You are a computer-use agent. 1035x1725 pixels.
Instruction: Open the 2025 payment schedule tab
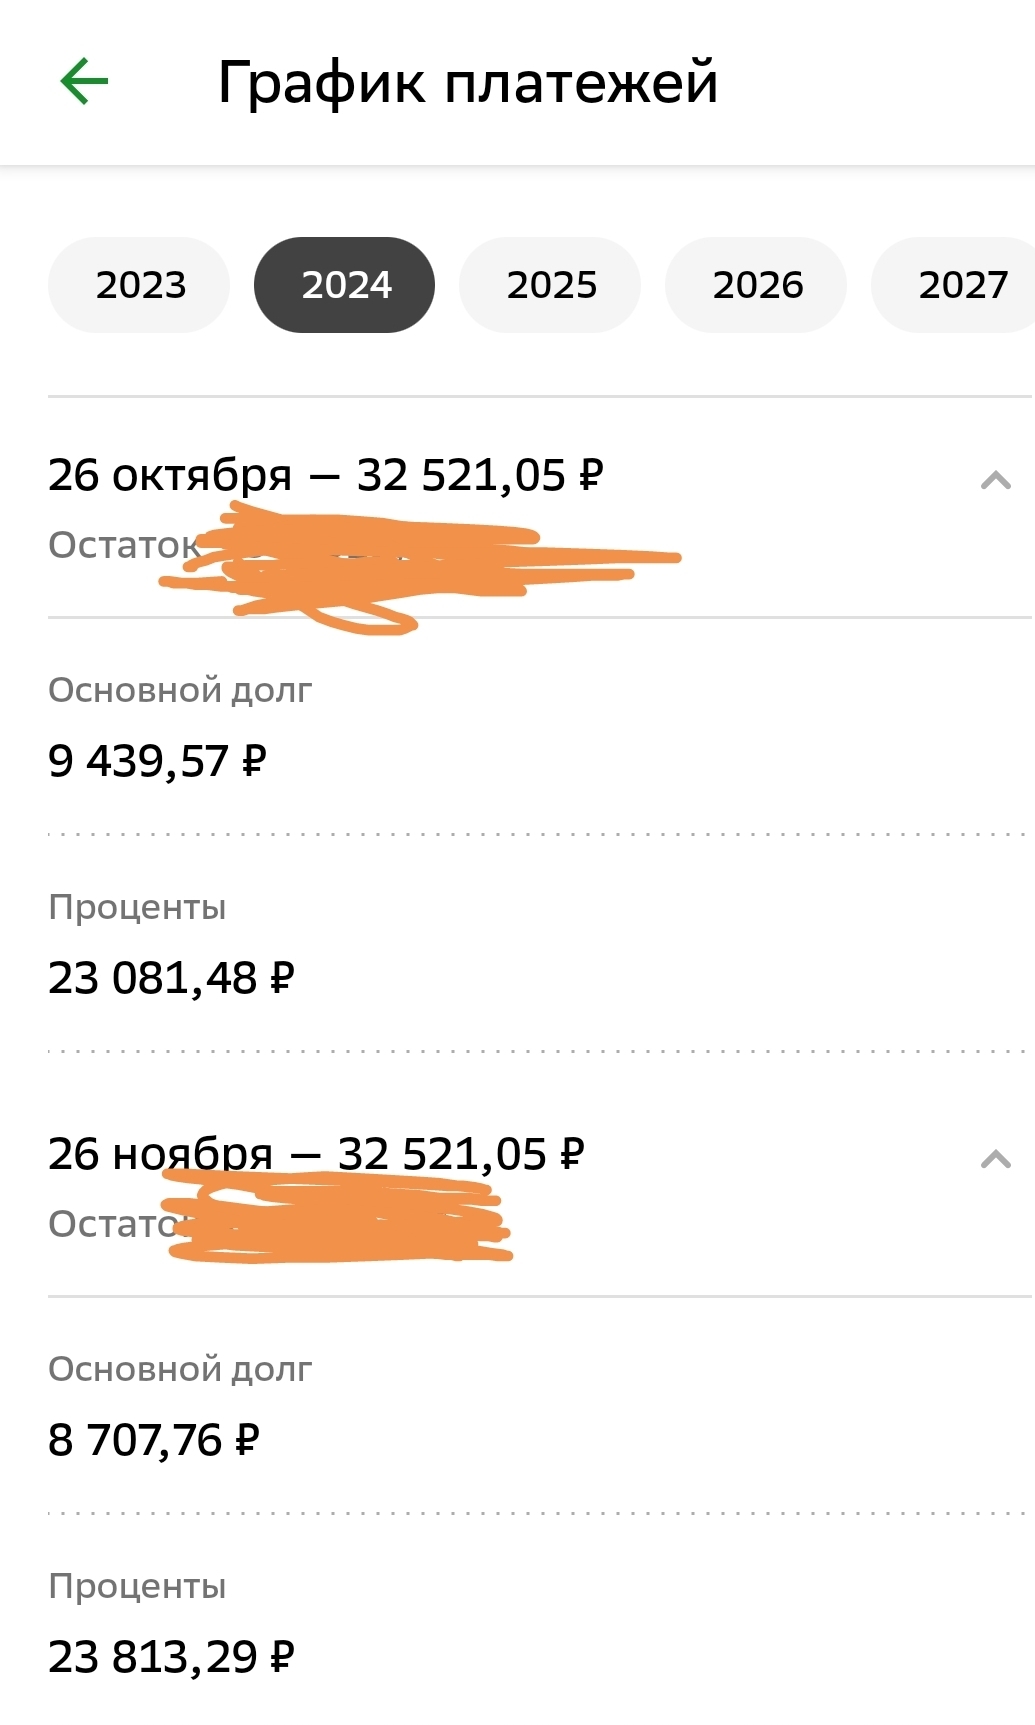pos(551,285)
